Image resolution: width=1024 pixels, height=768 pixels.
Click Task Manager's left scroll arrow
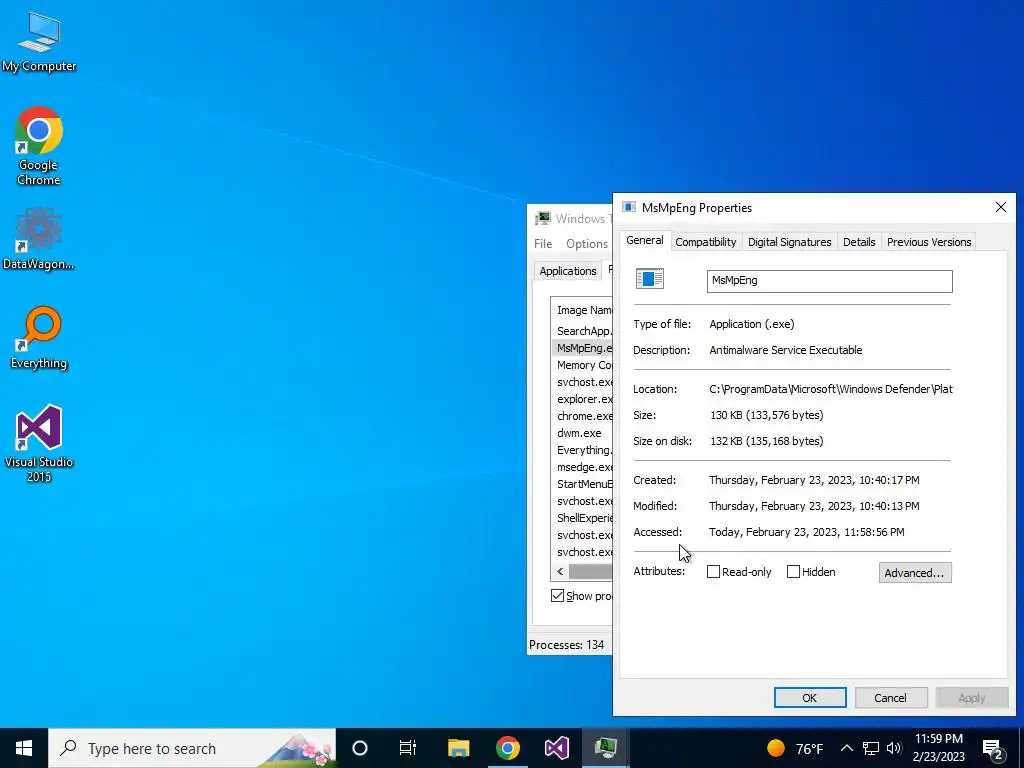point(560,571)
